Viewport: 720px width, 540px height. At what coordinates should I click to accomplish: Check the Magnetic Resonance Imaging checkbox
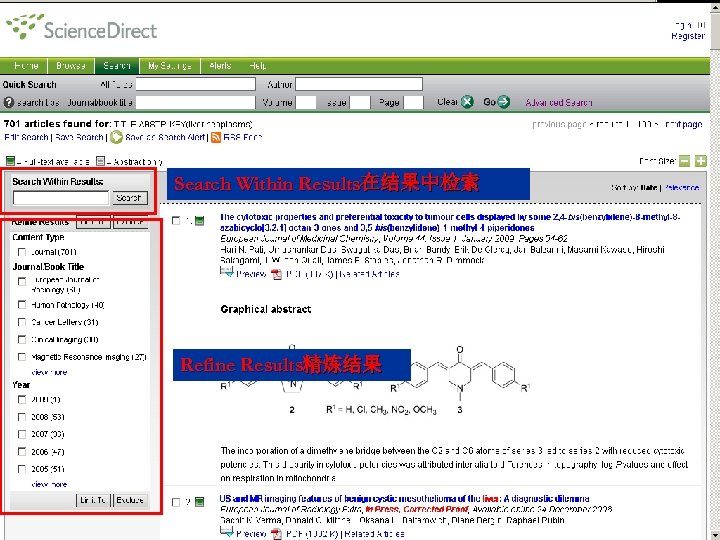click(22, 357)
